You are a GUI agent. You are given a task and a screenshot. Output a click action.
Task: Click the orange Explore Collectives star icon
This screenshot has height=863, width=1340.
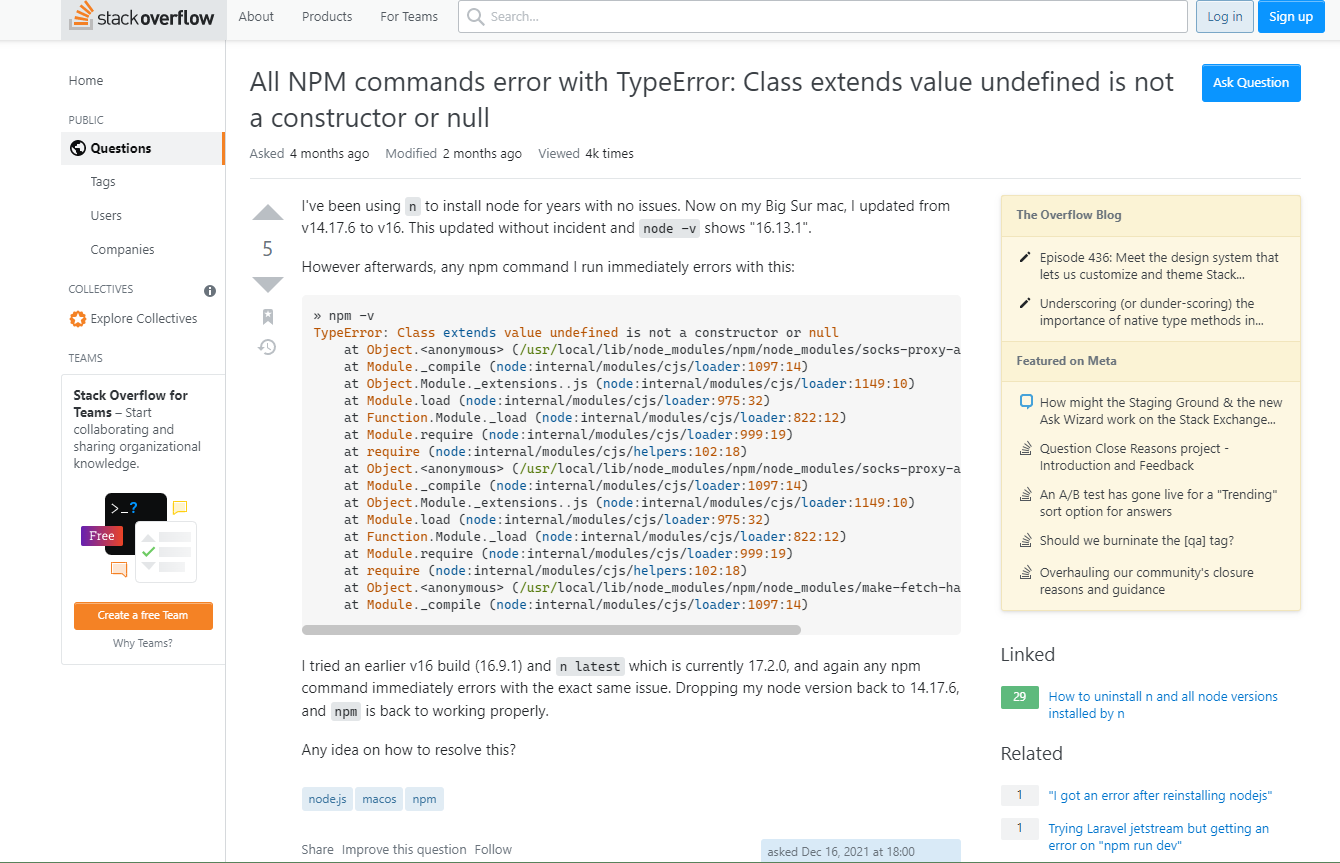coord(77,319)
